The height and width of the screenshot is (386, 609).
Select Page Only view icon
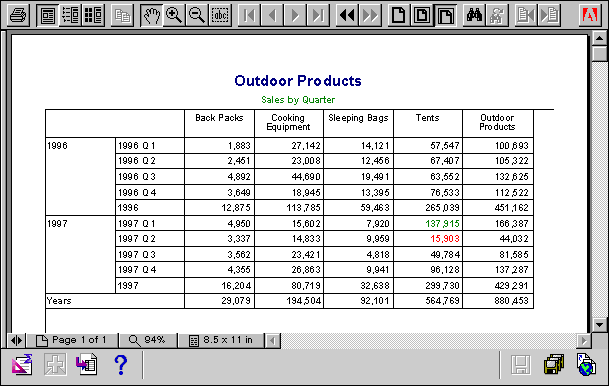tap(48, 16)
